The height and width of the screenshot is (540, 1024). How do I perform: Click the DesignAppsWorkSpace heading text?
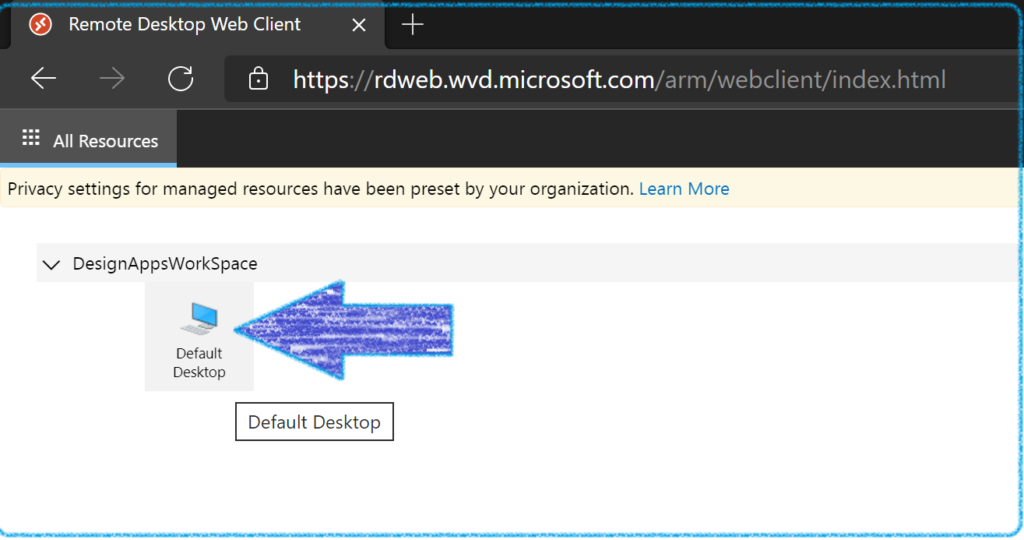pyautogui.click(x=165, y=264)
